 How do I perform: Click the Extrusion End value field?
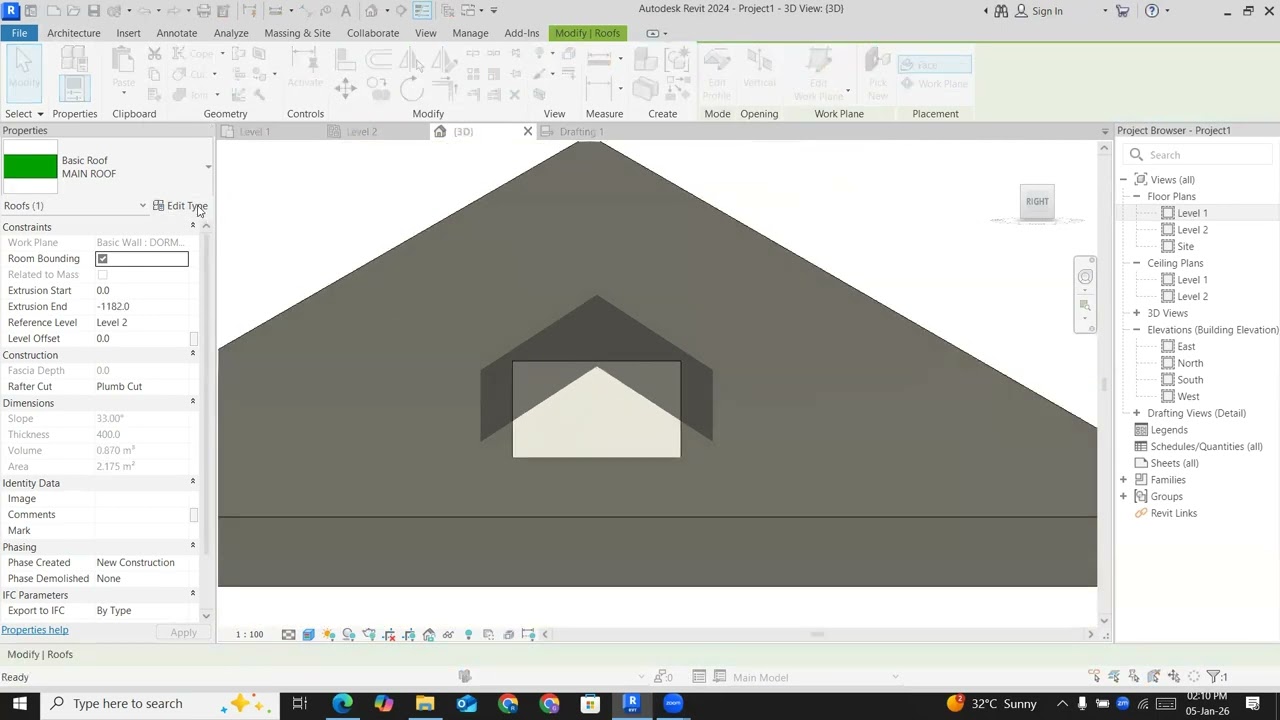point(142,307)
